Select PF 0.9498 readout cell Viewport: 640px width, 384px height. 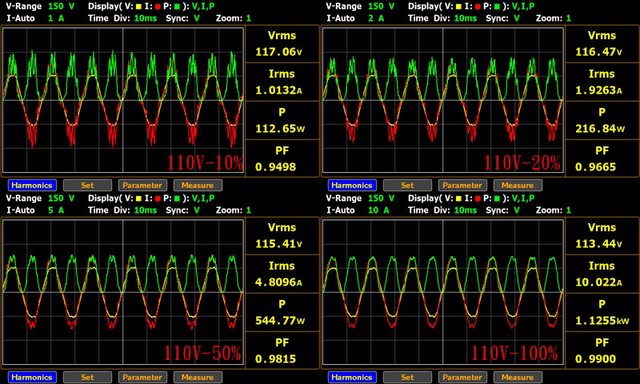pyautogui.click(x=282, y=159)
